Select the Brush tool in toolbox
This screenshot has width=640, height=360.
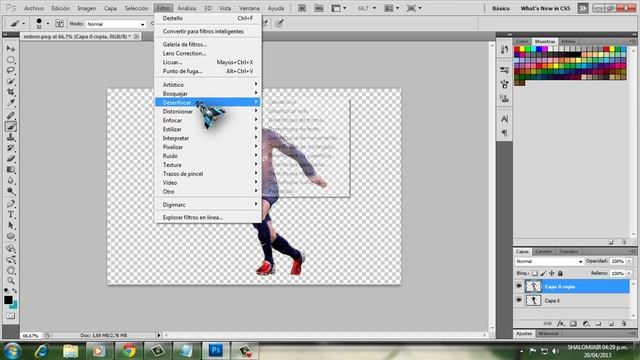point(11,127)
